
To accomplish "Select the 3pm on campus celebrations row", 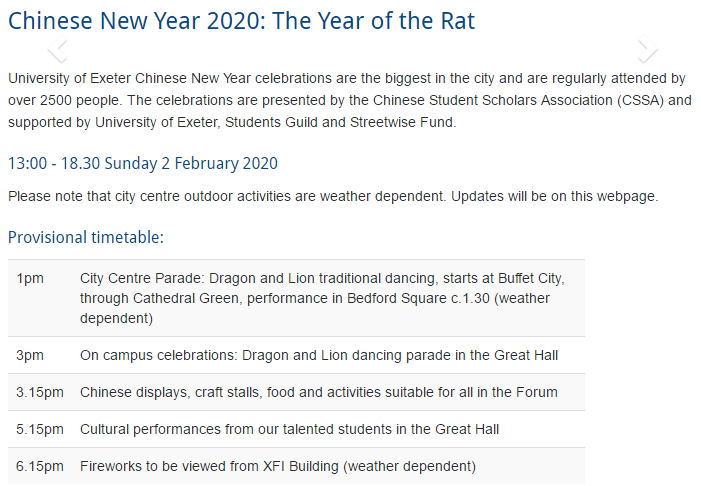I will [x=296, y=355].
